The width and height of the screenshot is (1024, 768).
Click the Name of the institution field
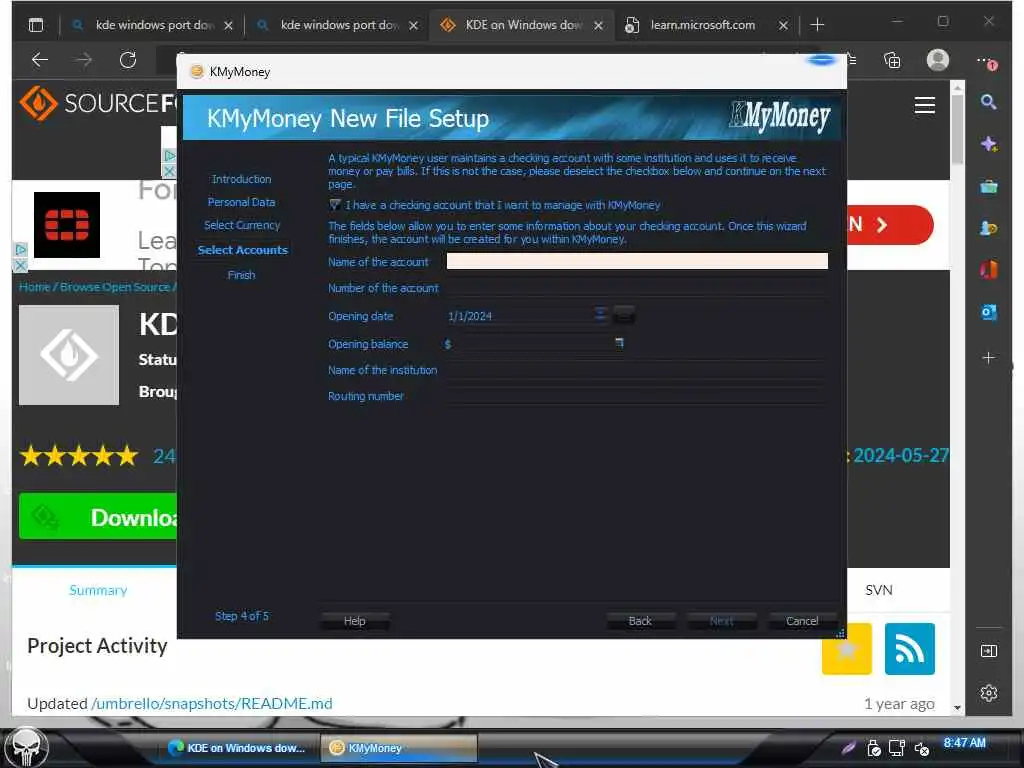tap(637, 370)
